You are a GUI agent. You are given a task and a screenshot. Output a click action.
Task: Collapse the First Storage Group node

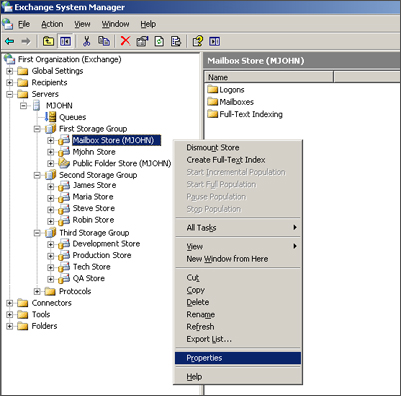tap(37, 129)
